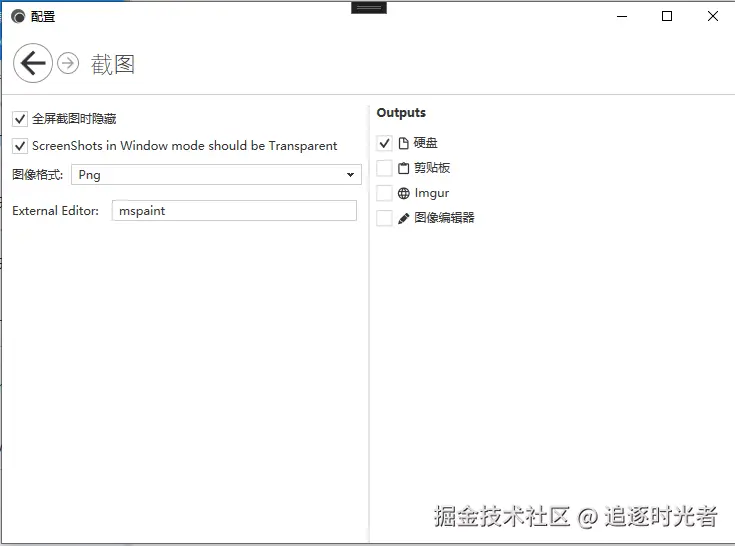Open the 图像格式 Png dropdown
Screen dimensions: 735x546
216,174
